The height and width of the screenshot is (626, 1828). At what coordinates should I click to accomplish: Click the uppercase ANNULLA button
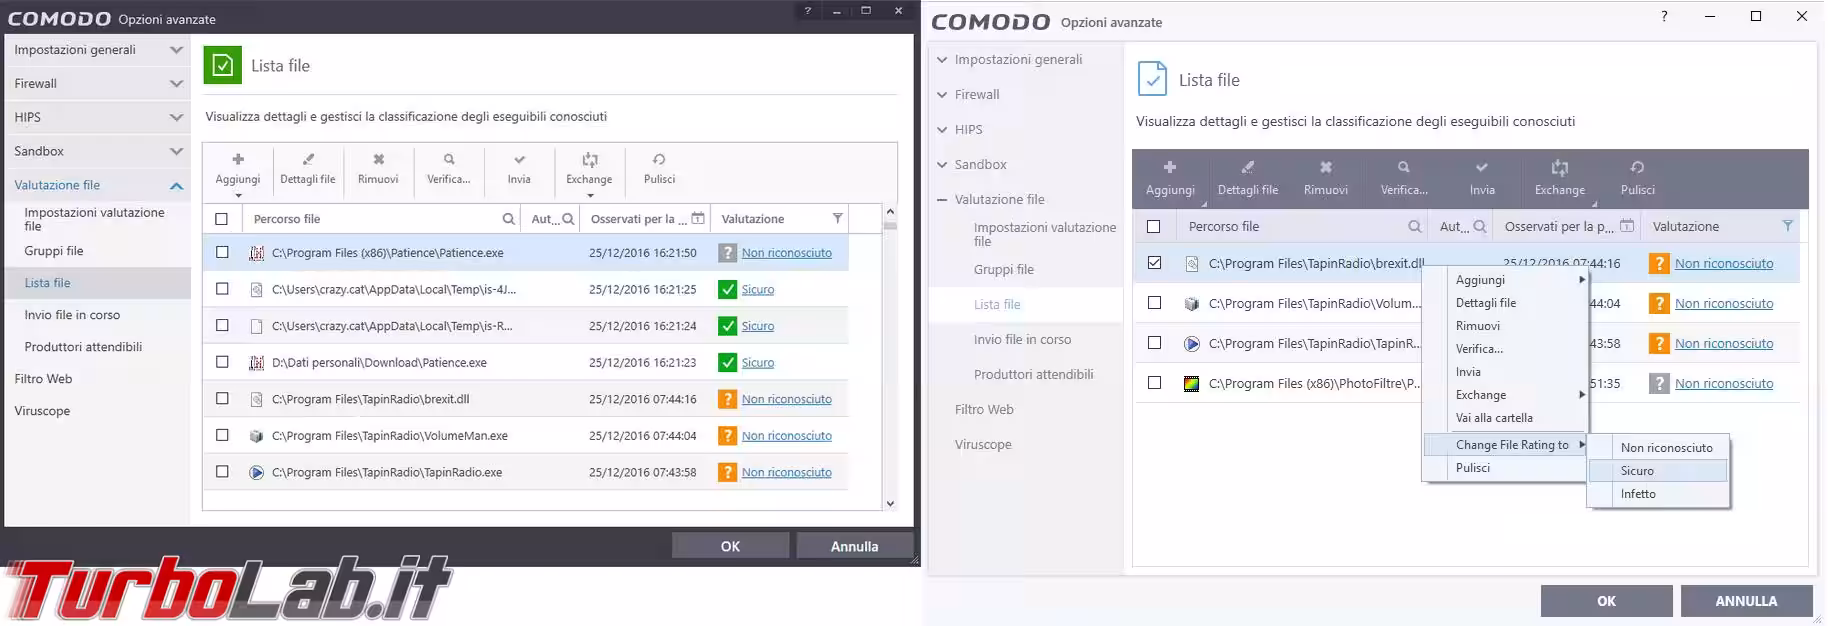[x=1745, y=601]
